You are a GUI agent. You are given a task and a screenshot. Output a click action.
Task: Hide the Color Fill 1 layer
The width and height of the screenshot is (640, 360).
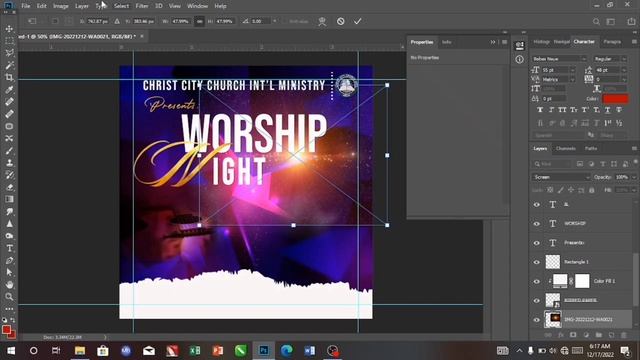coord(537,281)
